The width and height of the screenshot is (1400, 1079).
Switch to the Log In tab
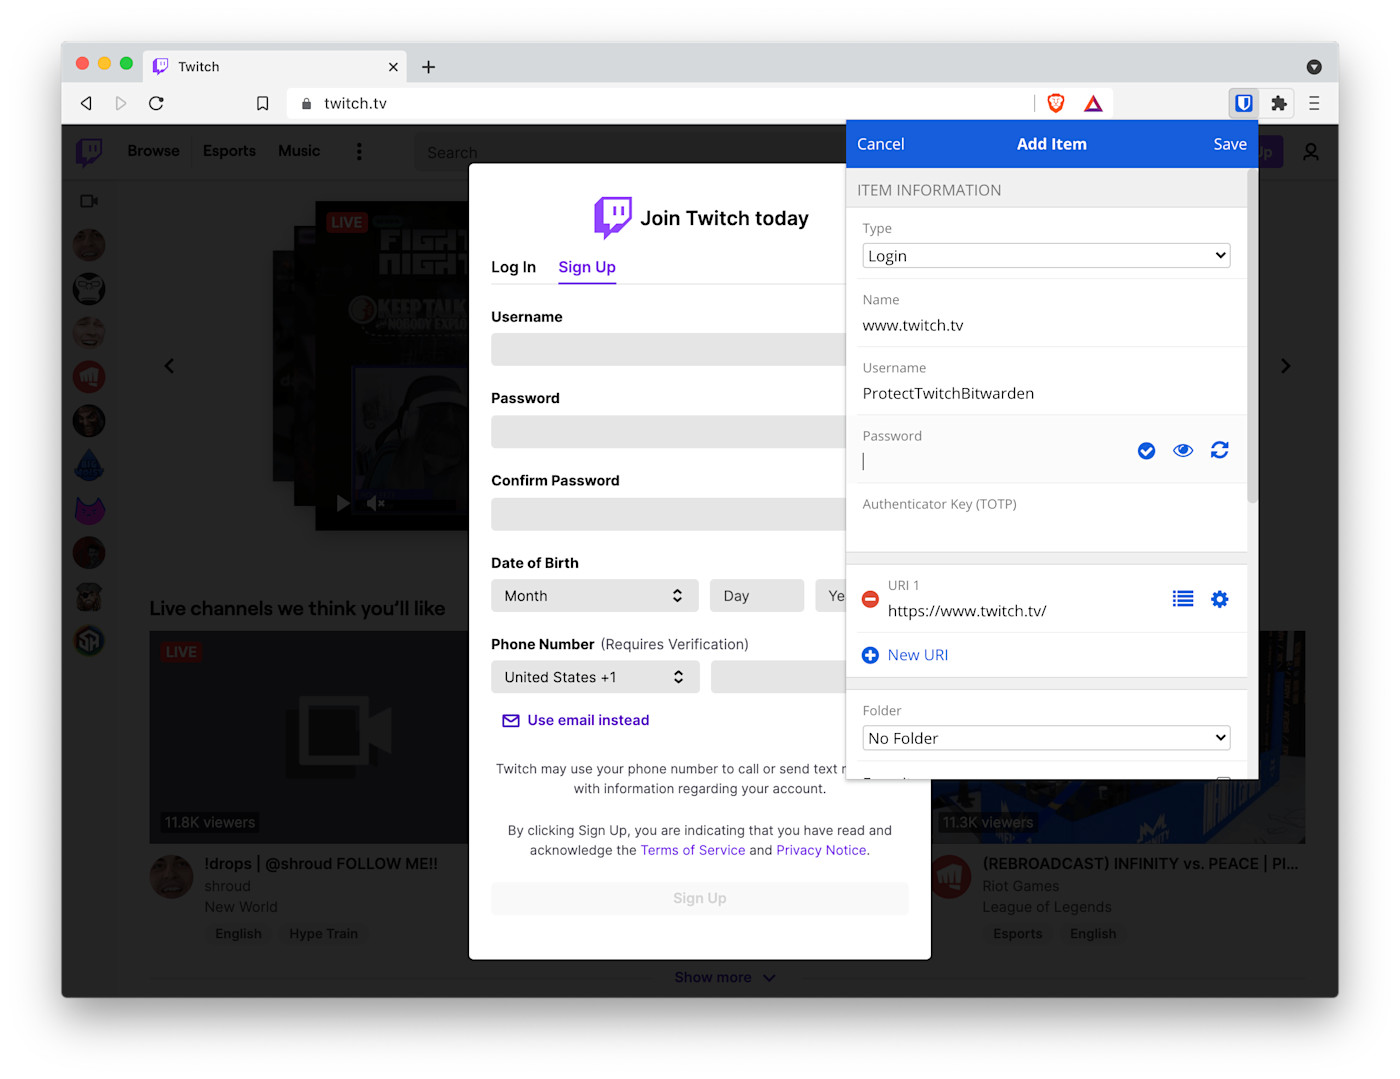click(x=513, y=267)
